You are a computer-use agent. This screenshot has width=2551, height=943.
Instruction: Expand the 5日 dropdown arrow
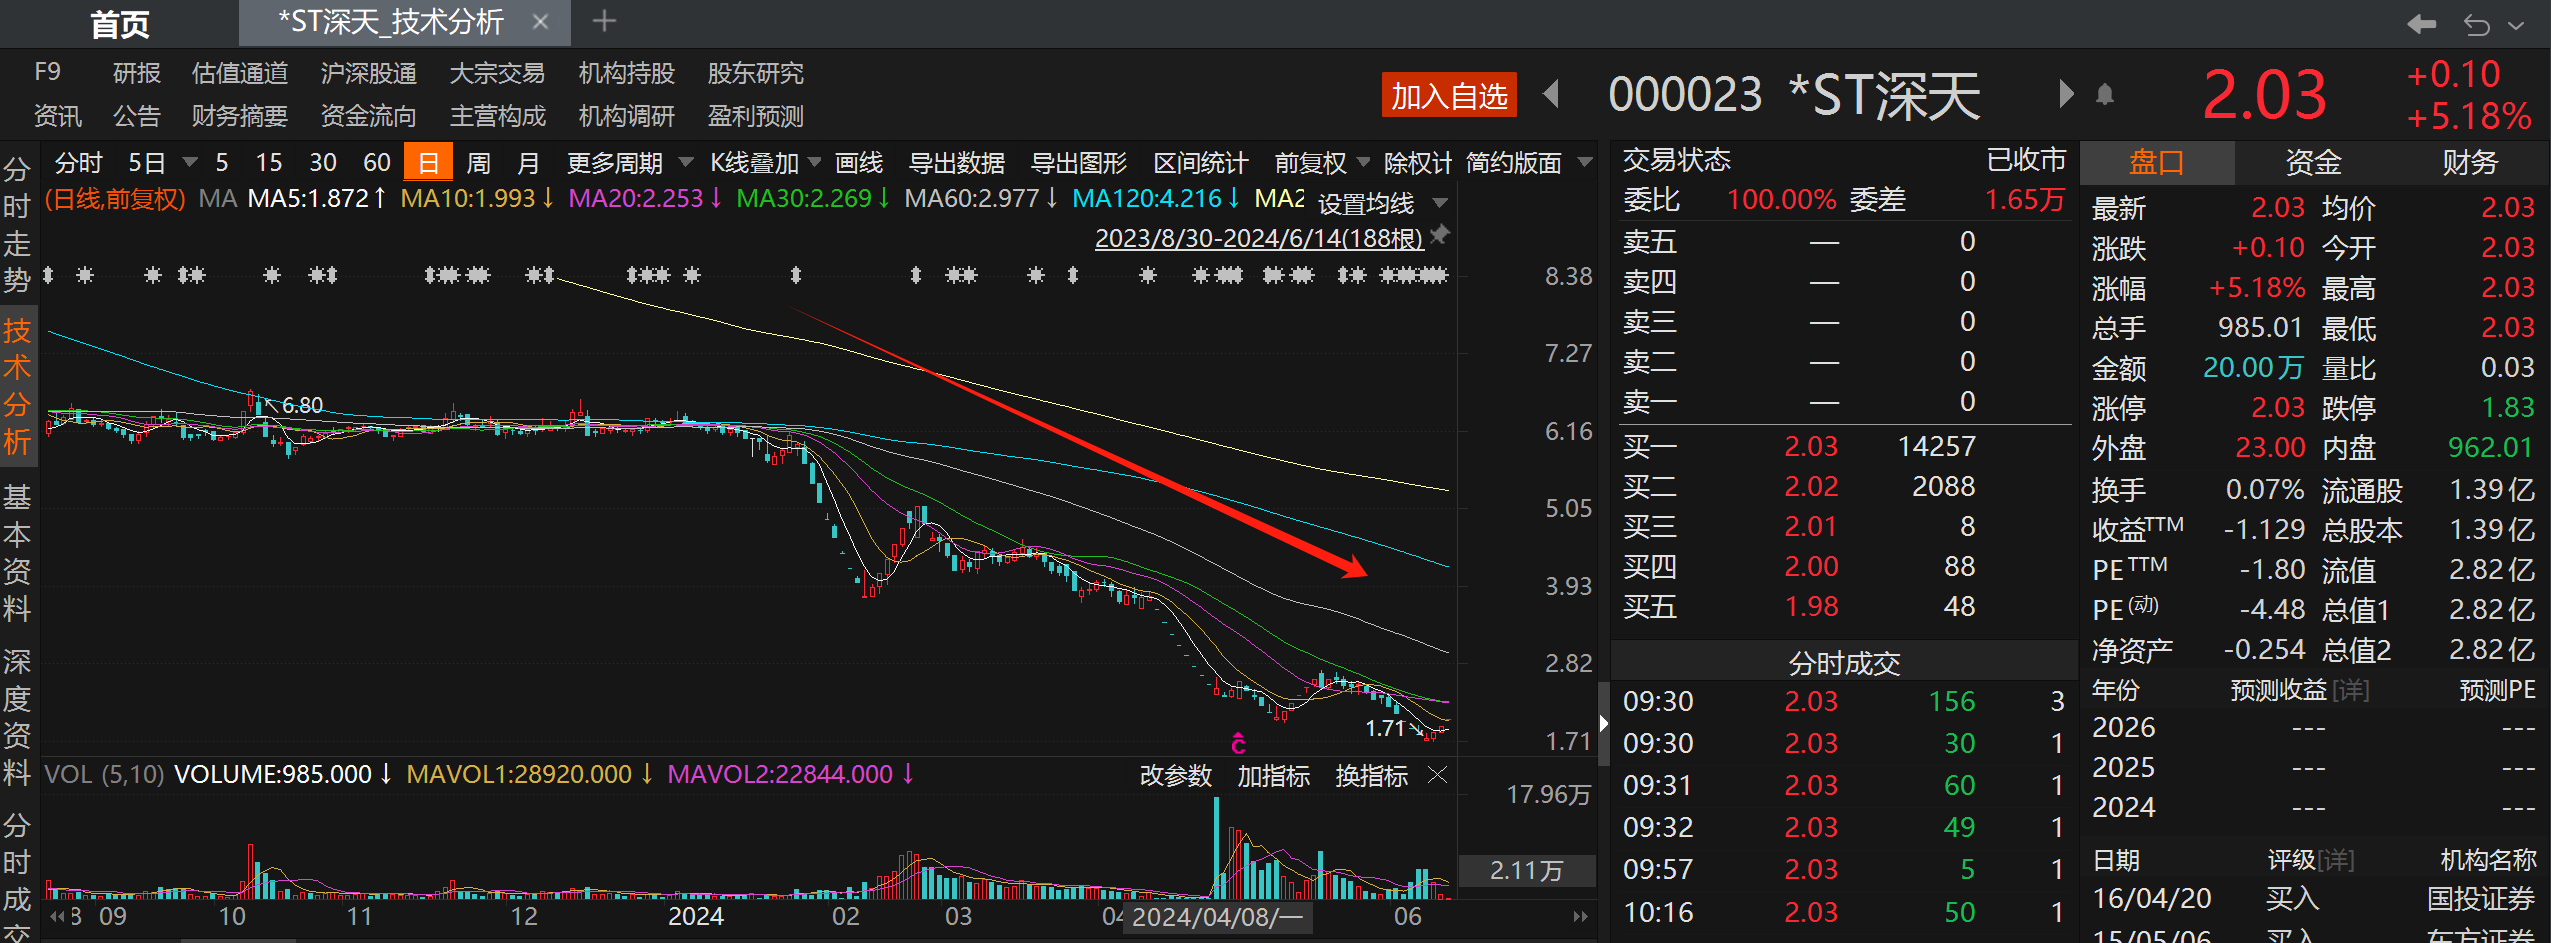coord(189,162)
